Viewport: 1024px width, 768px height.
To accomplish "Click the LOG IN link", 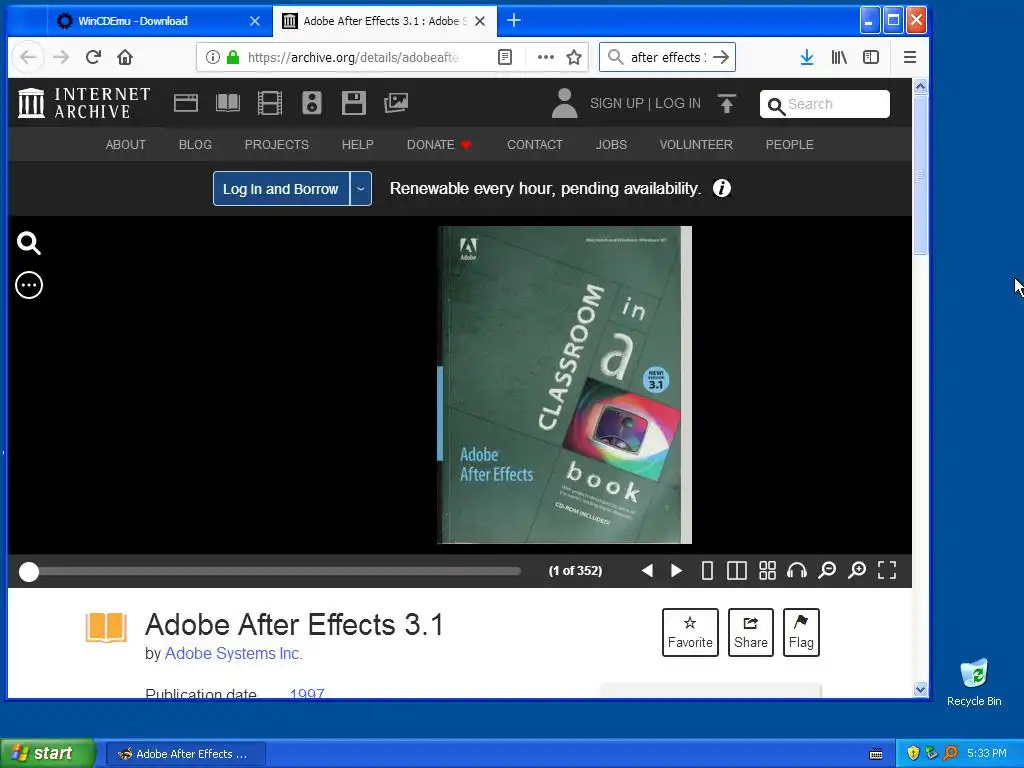I will pyautogui.click(x=678, y=103).
